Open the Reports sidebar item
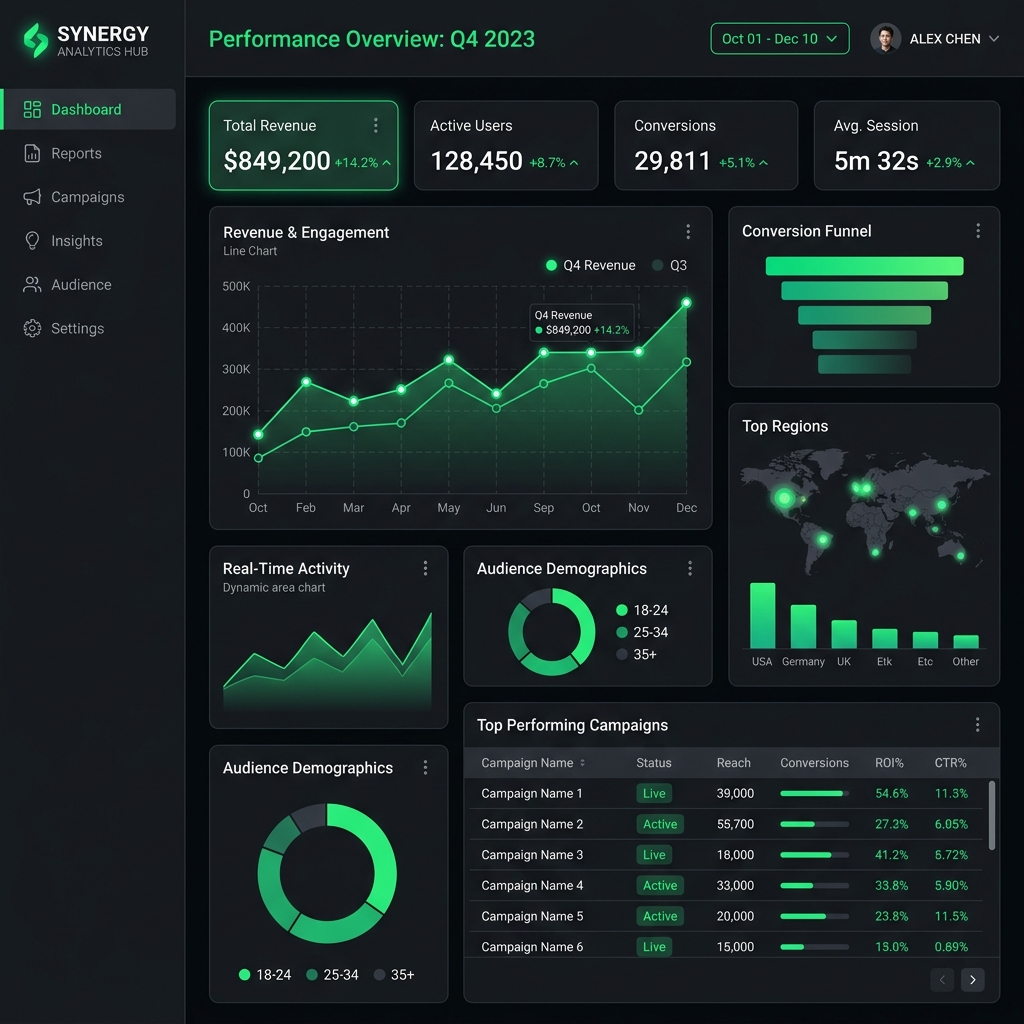1024x1024 pixels. [89, 153]
